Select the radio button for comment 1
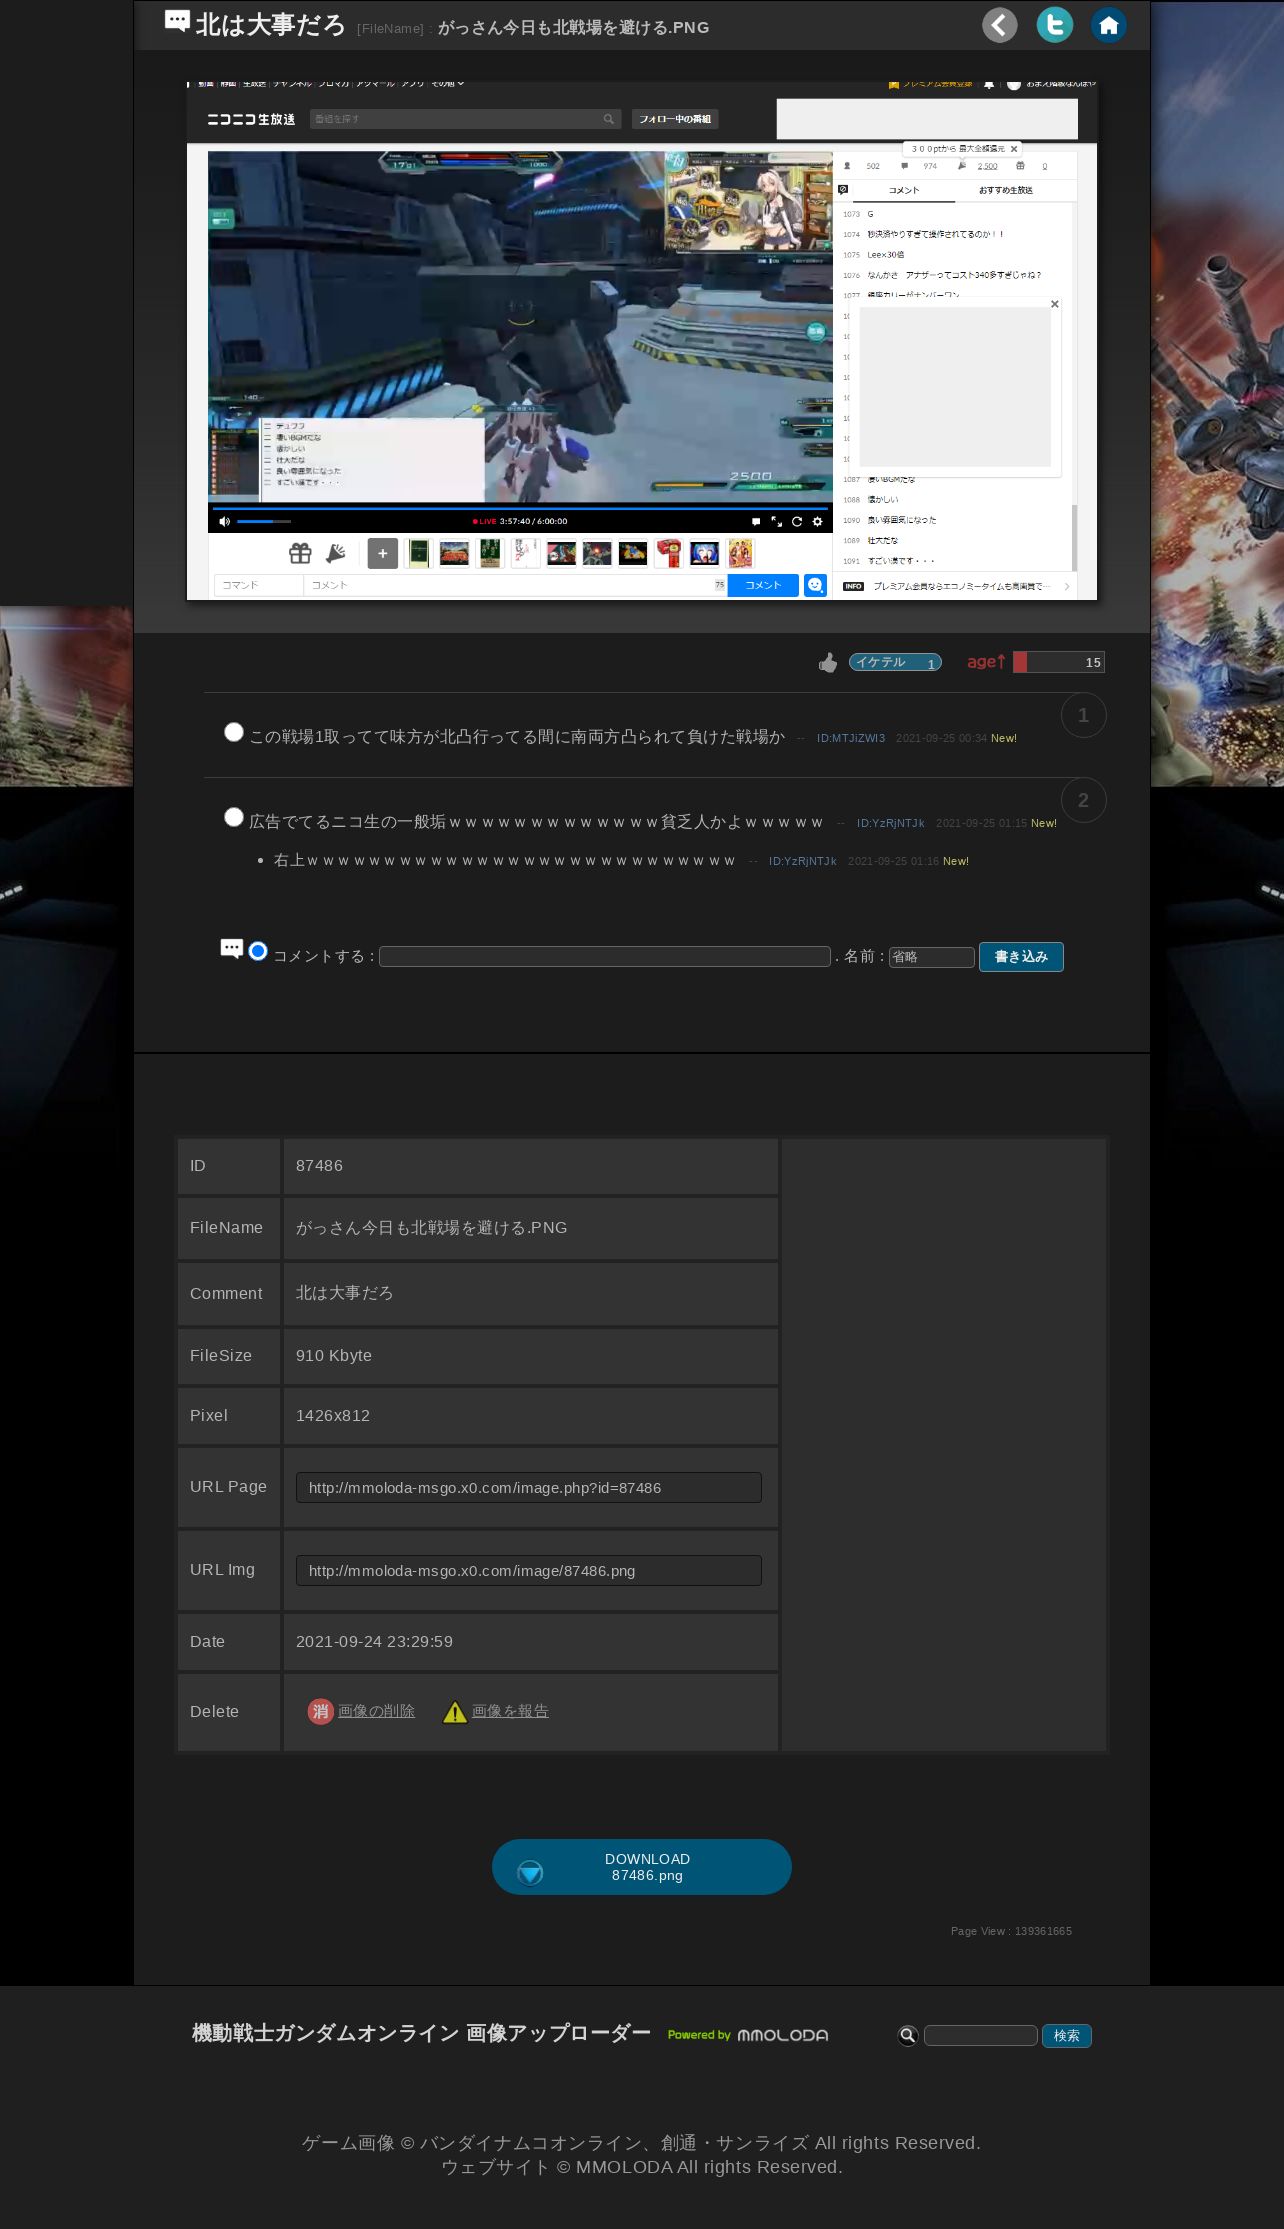The height and width of the screenshot is (2229, 1284). (x=234, y=732)
